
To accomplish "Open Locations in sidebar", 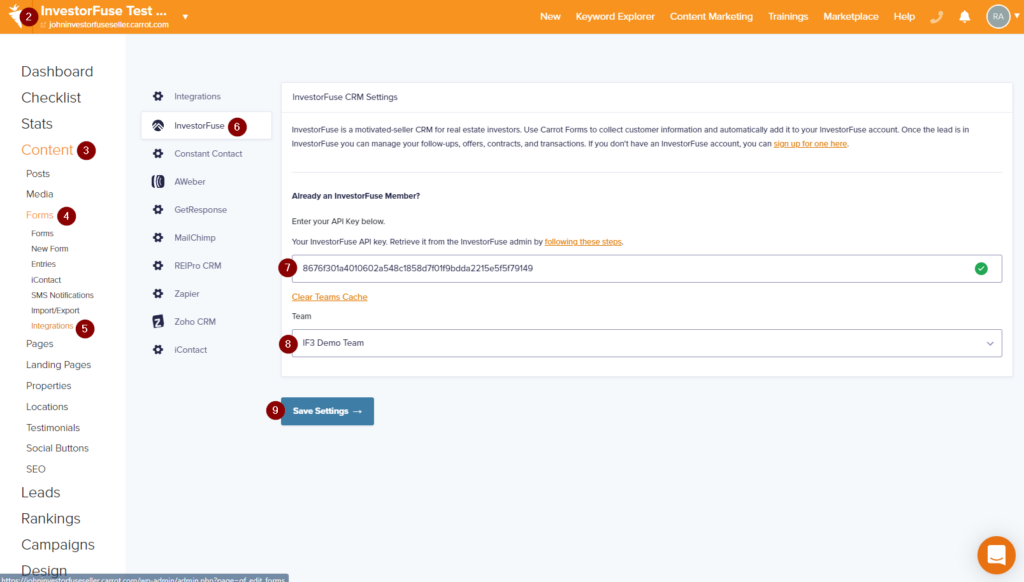I will click(47, 407).
